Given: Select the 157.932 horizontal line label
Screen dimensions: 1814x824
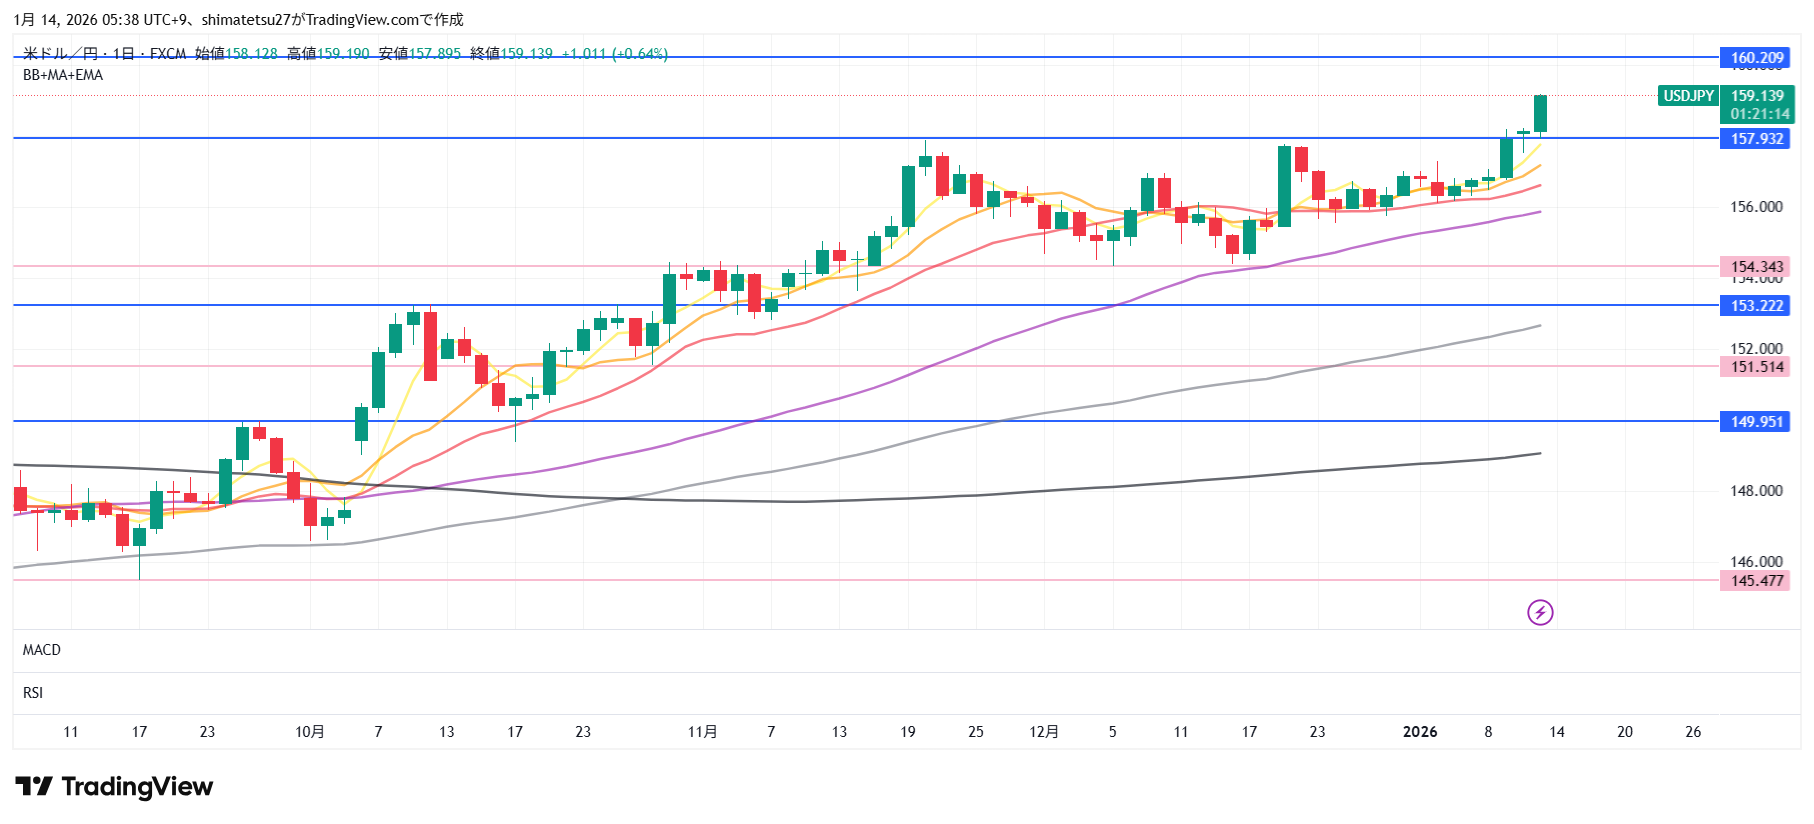Looking at the screenshot, I should [x=1756, y=139].
